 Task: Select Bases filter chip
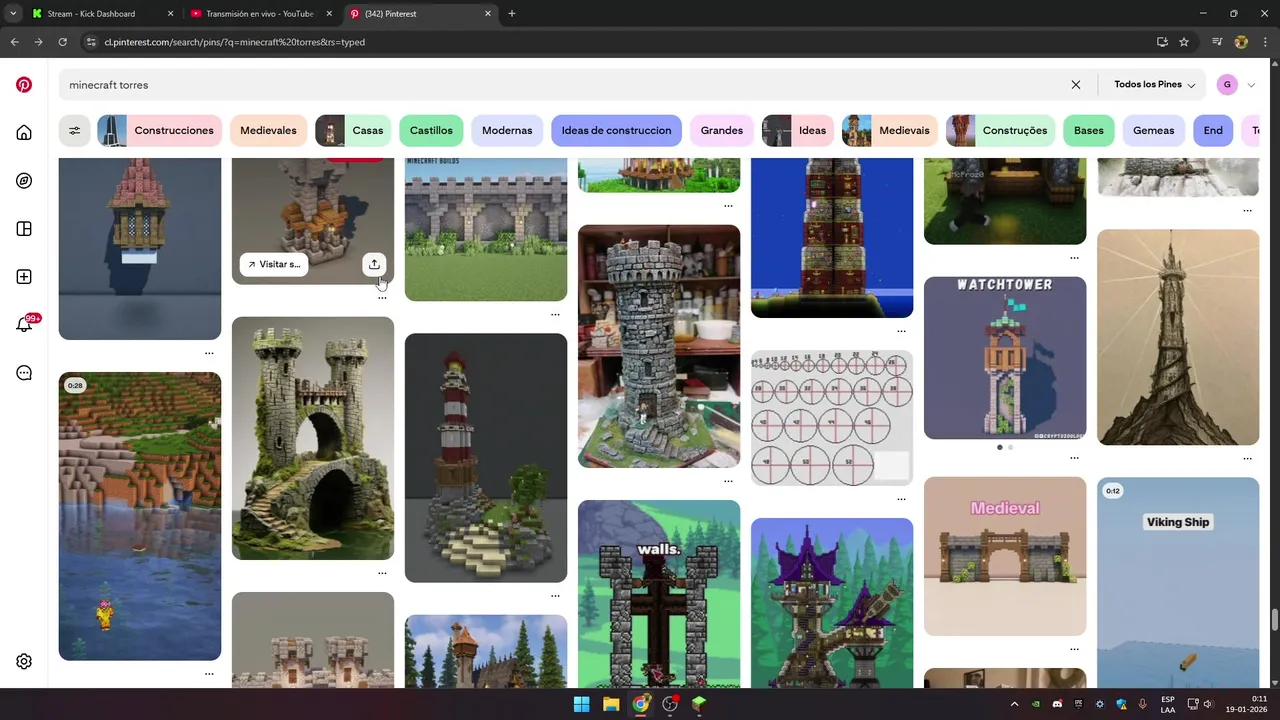coord(1089,130)
